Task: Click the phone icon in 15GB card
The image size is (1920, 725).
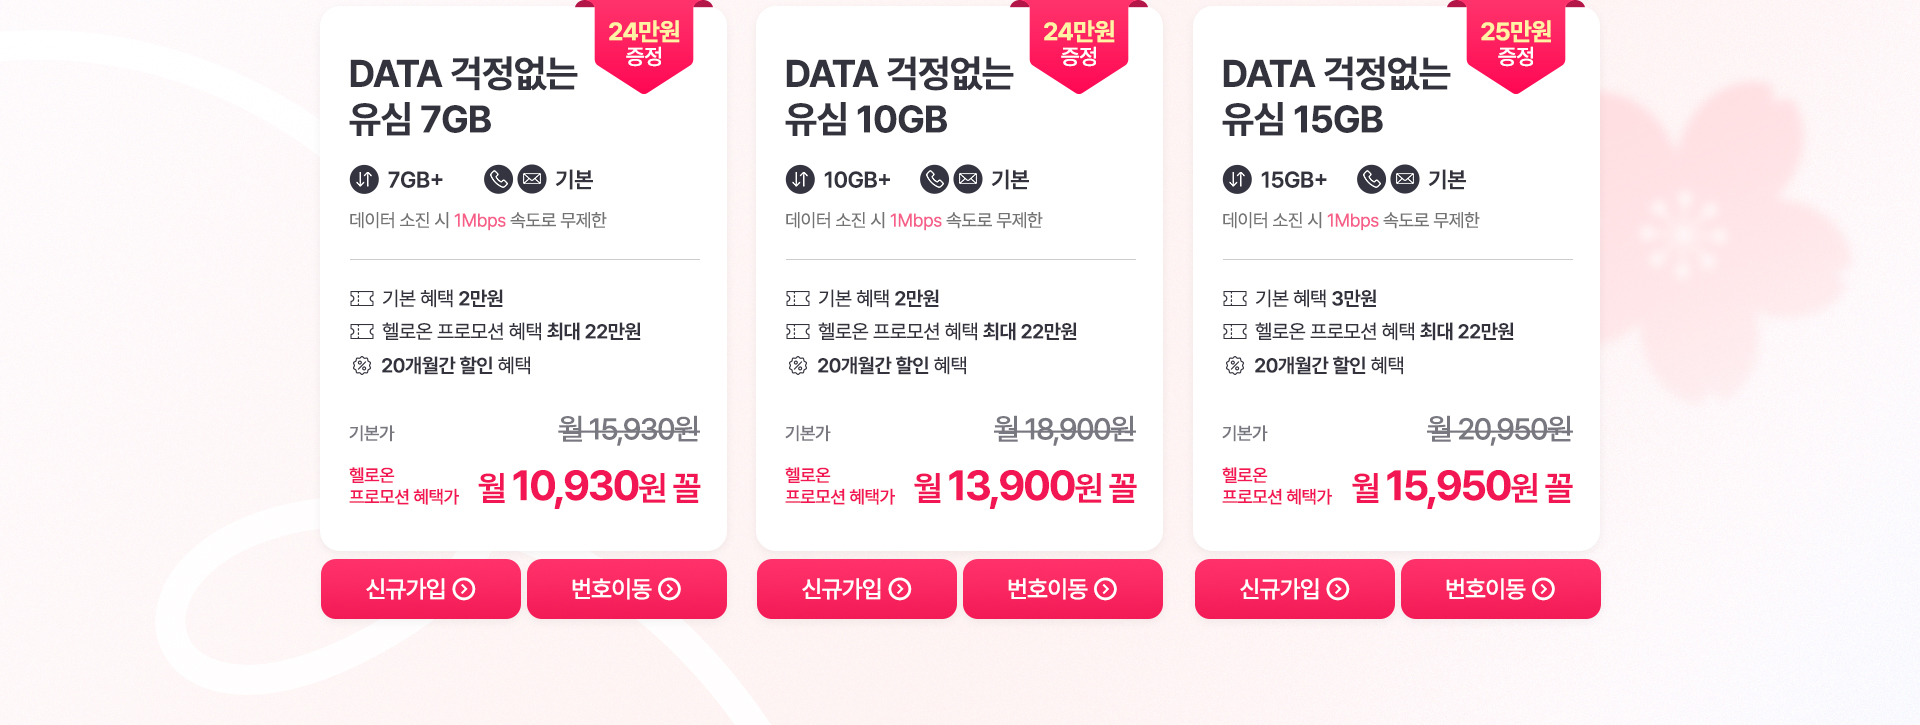Action: (1371, 179)
